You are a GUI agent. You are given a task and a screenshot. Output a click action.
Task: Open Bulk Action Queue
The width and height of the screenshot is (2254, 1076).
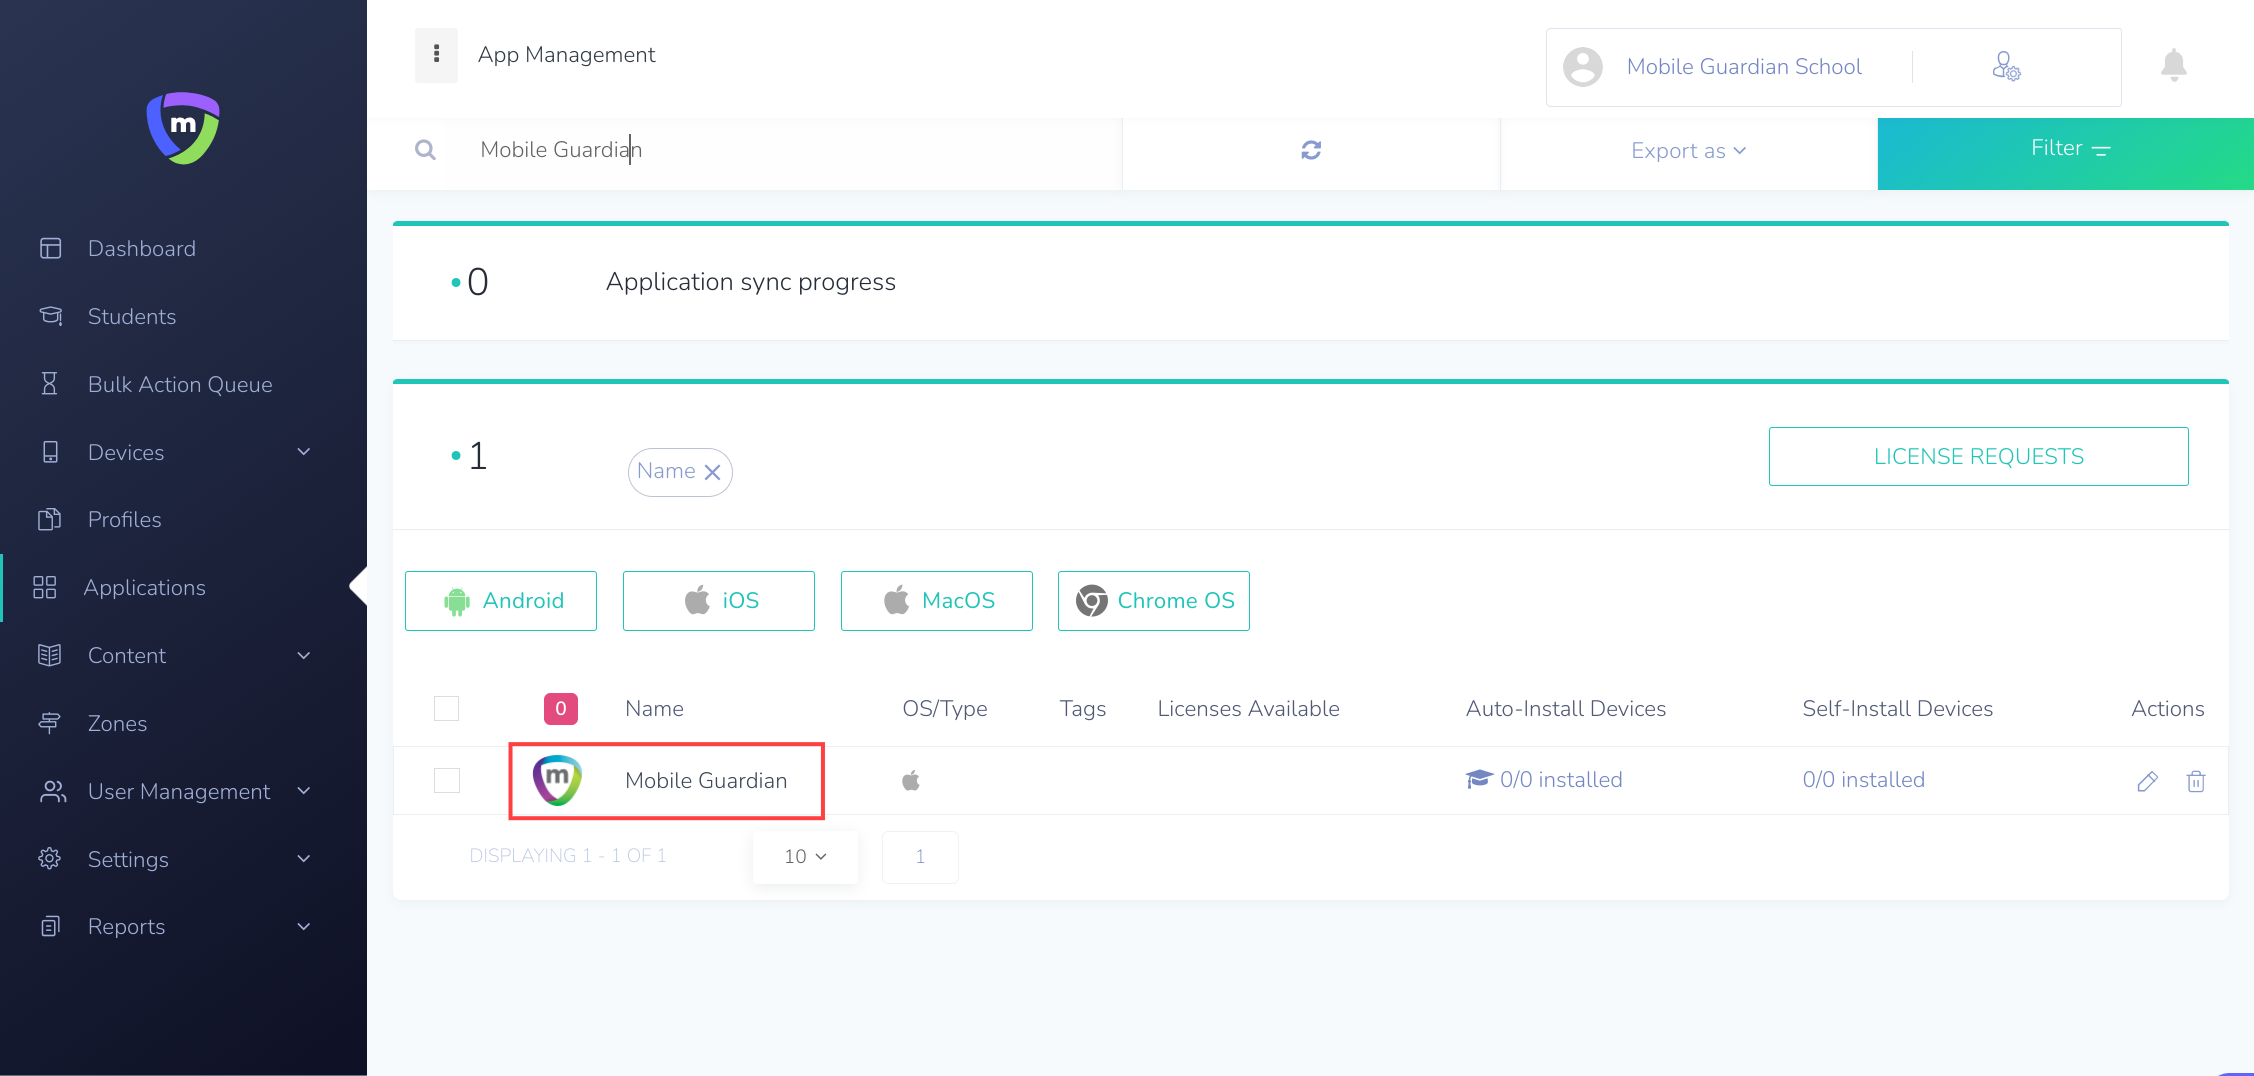point(180,384)
